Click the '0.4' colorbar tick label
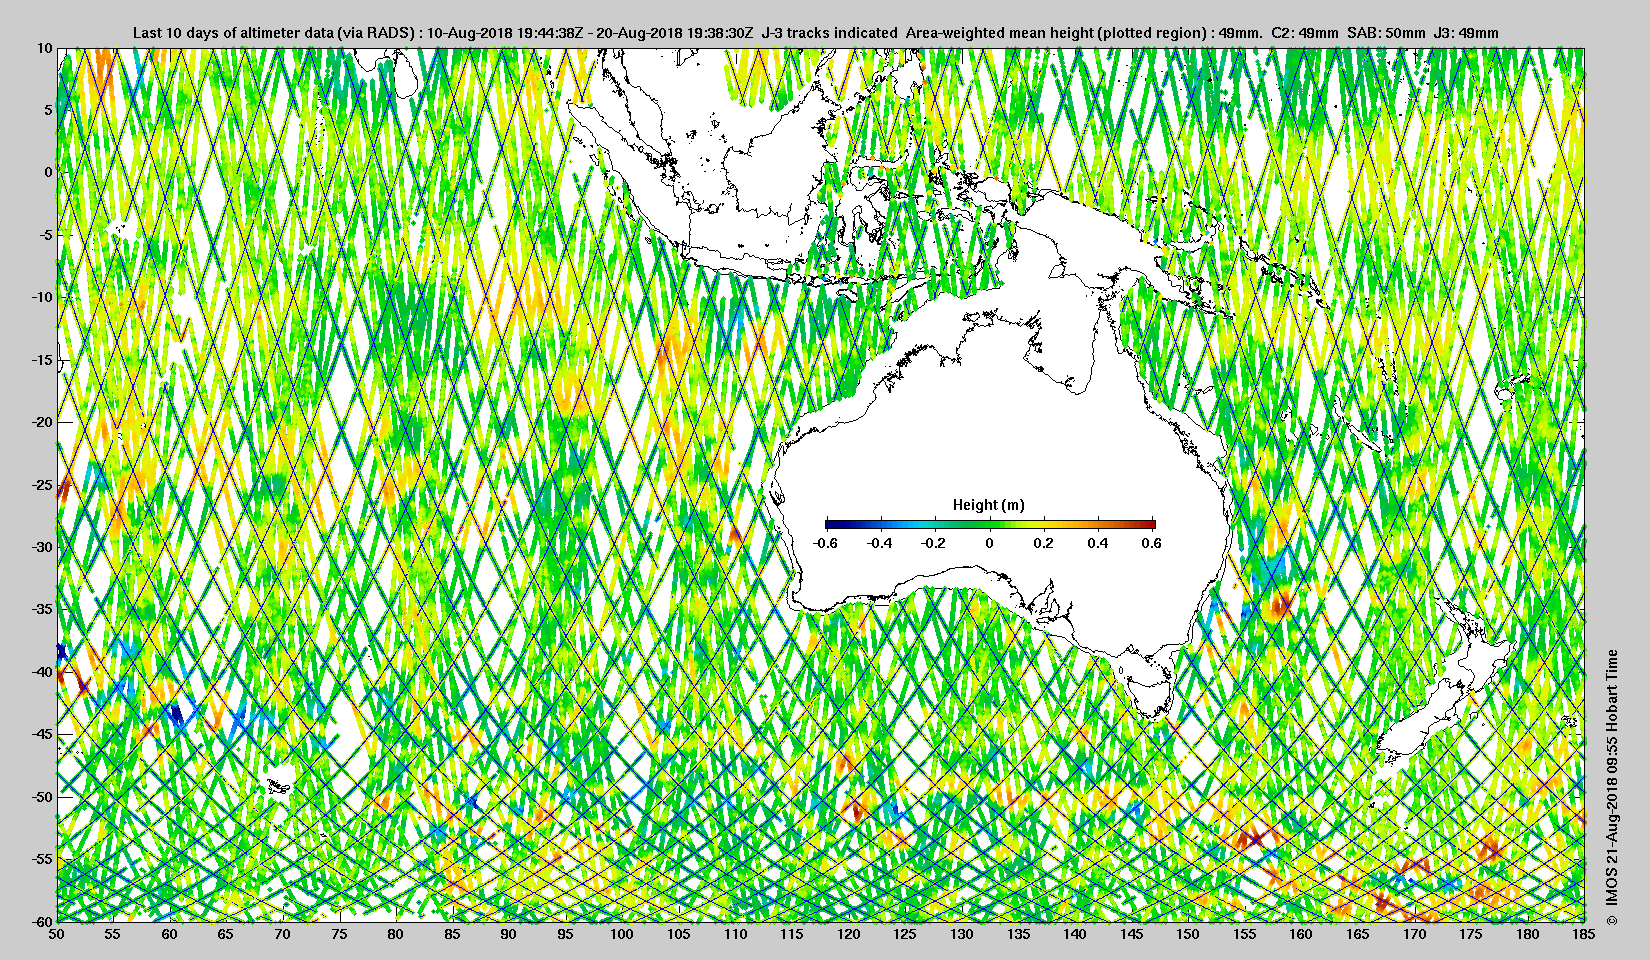 [1098, 543]
